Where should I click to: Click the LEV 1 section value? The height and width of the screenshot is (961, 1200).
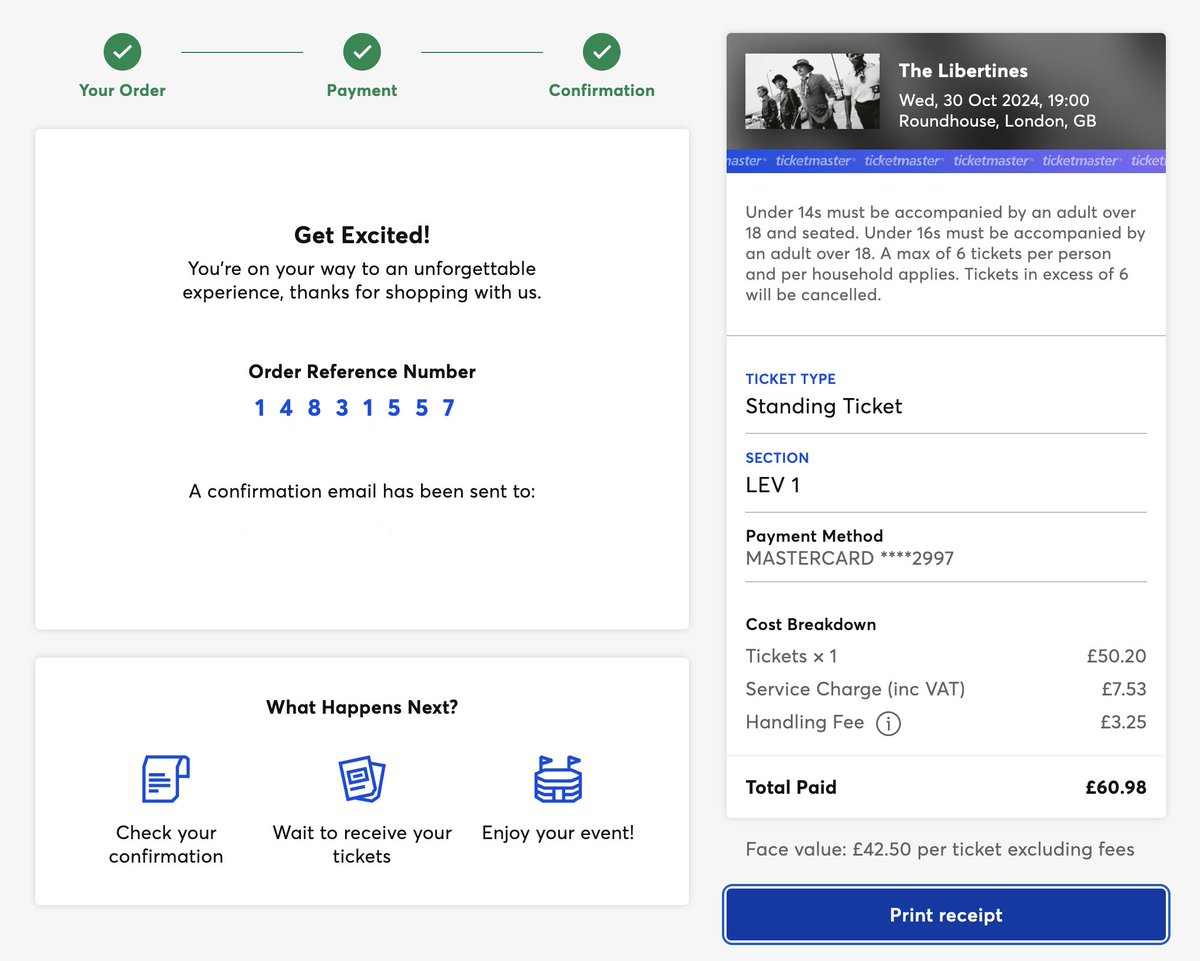773,485
